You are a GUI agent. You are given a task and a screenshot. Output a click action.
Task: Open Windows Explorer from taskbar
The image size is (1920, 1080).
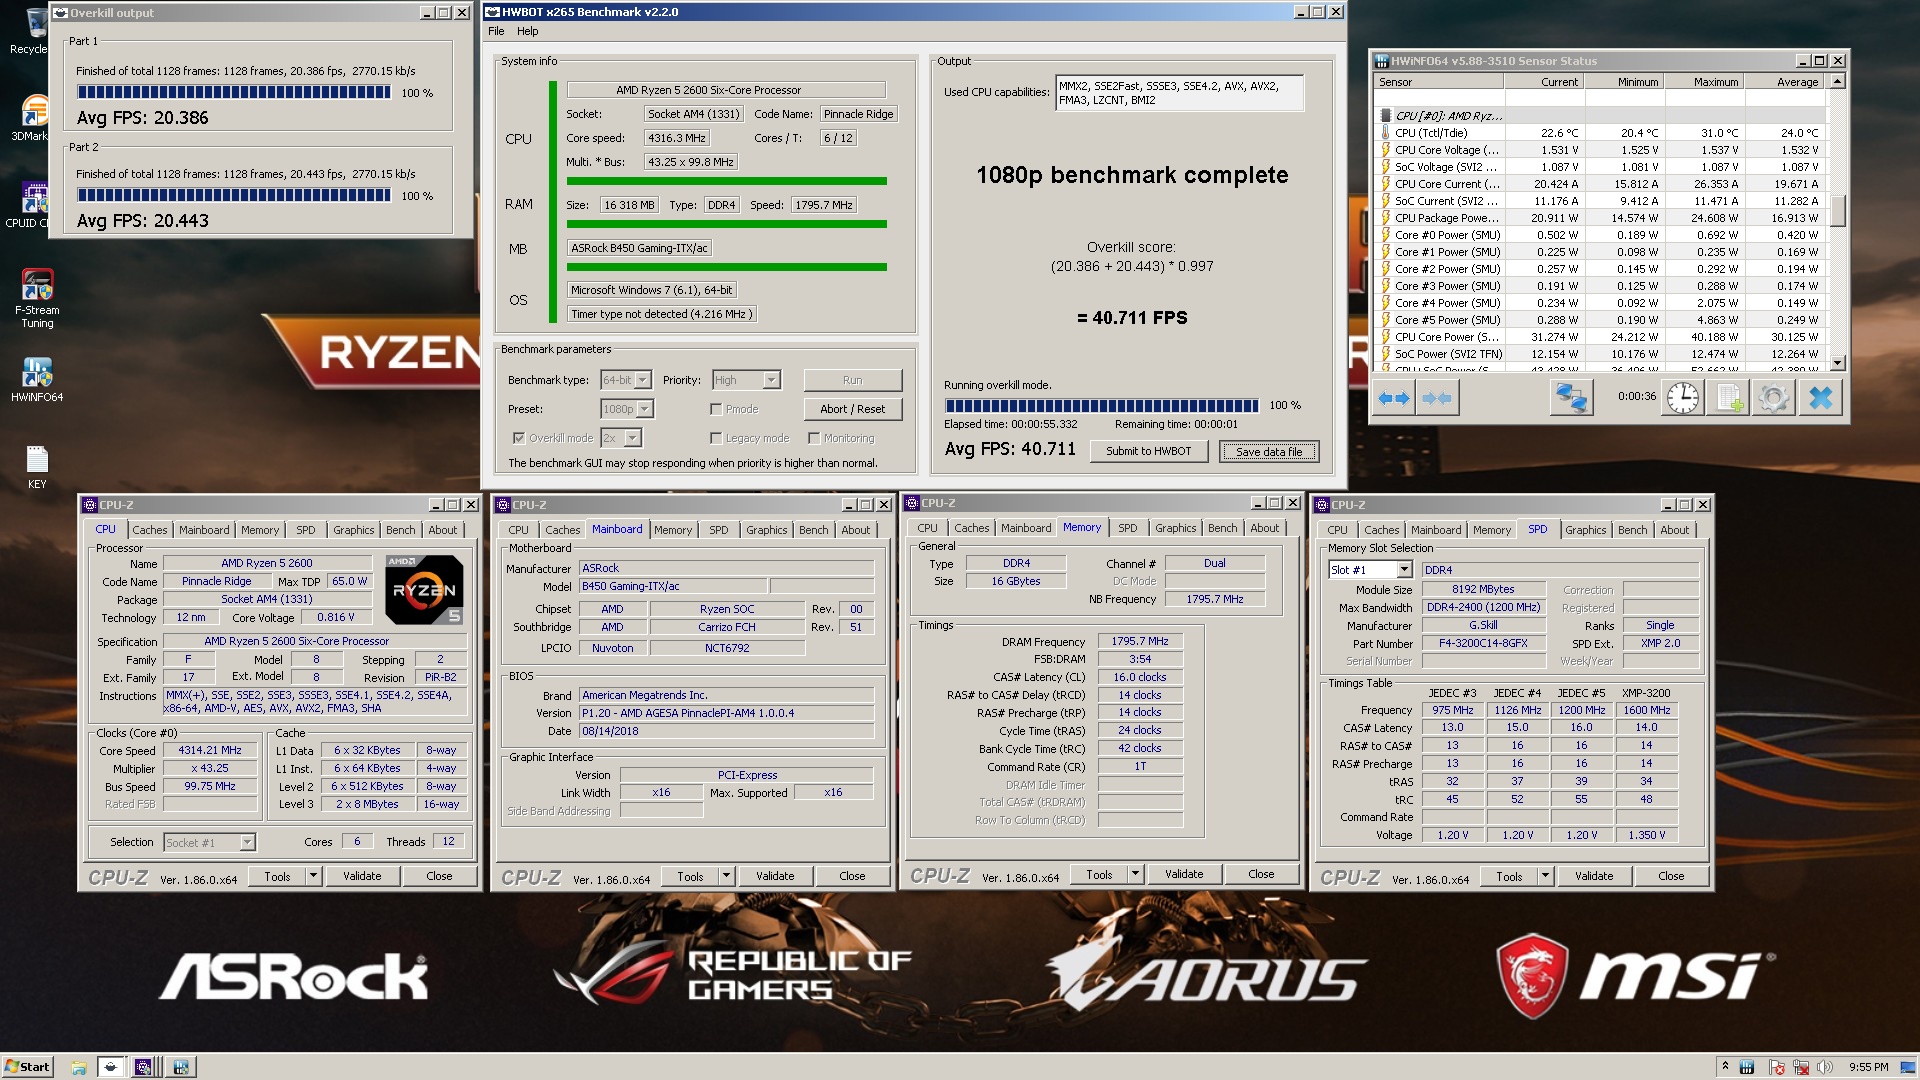78,1067
